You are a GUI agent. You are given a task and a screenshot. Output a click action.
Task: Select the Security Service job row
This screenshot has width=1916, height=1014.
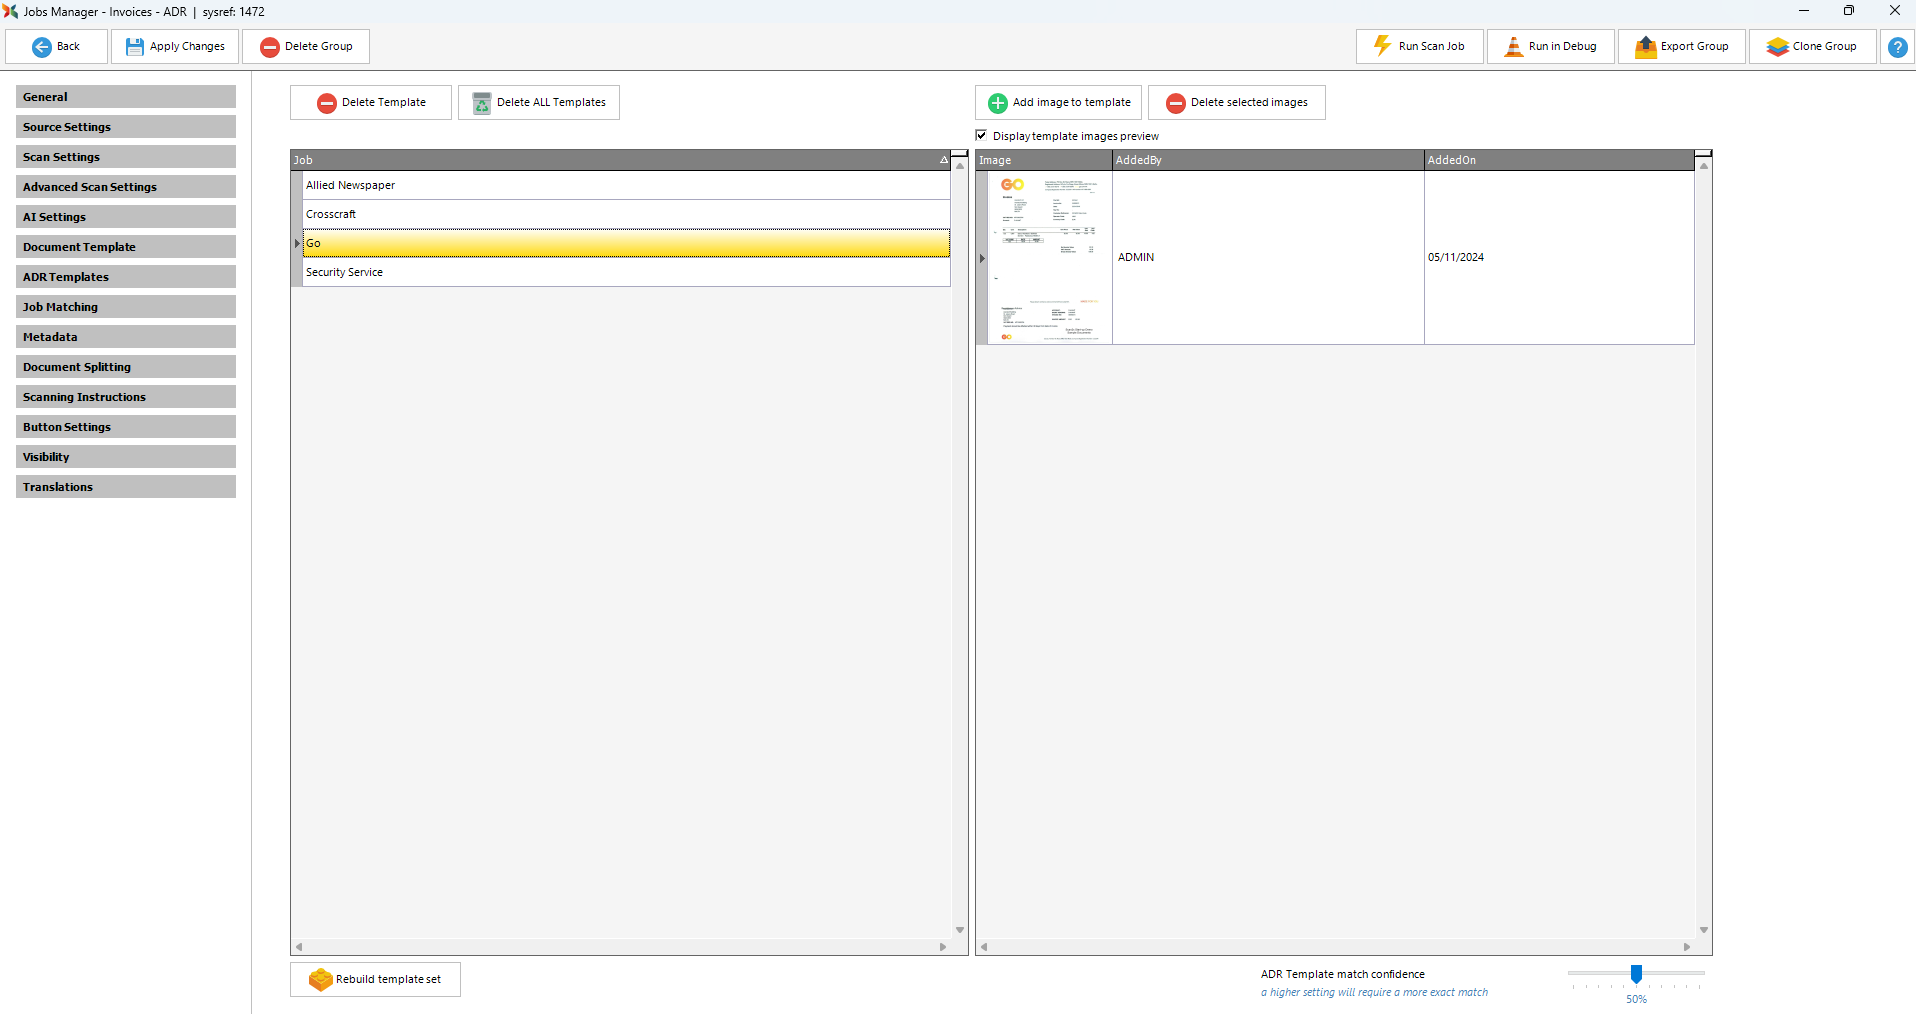point(625,273)
